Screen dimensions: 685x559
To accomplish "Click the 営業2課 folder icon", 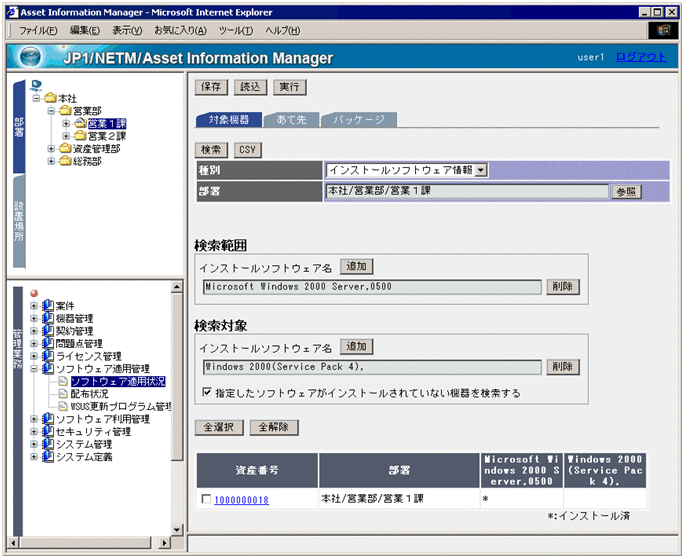I will [x=80, y=136].
